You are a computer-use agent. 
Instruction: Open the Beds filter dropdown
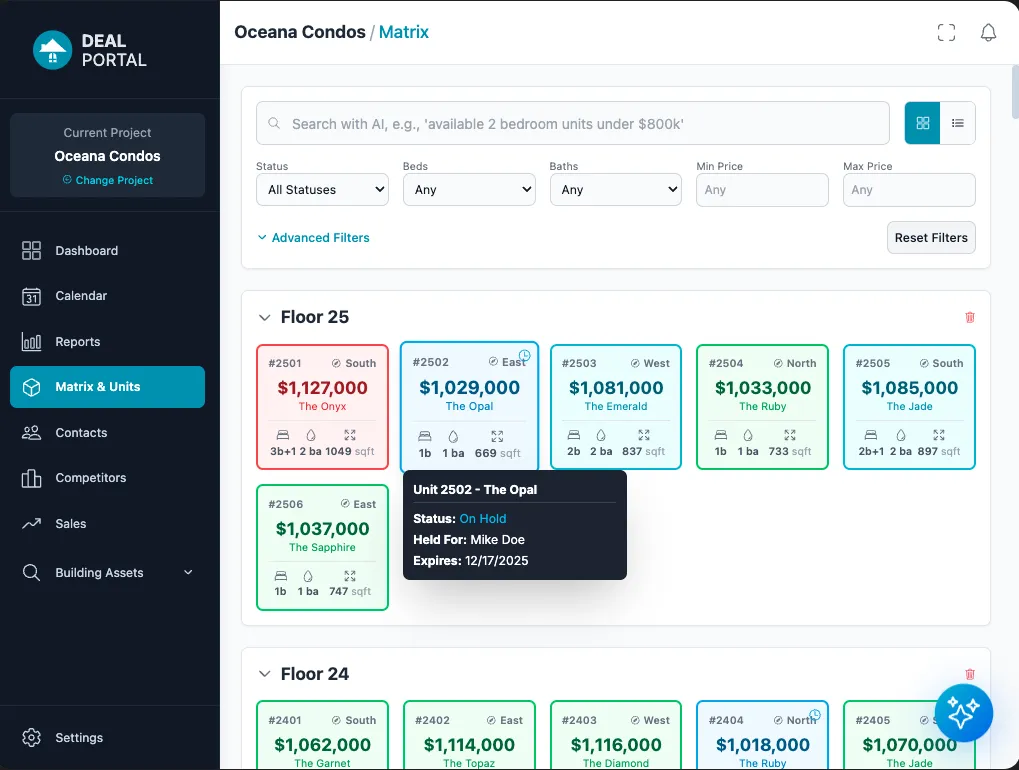pos(469,189)
